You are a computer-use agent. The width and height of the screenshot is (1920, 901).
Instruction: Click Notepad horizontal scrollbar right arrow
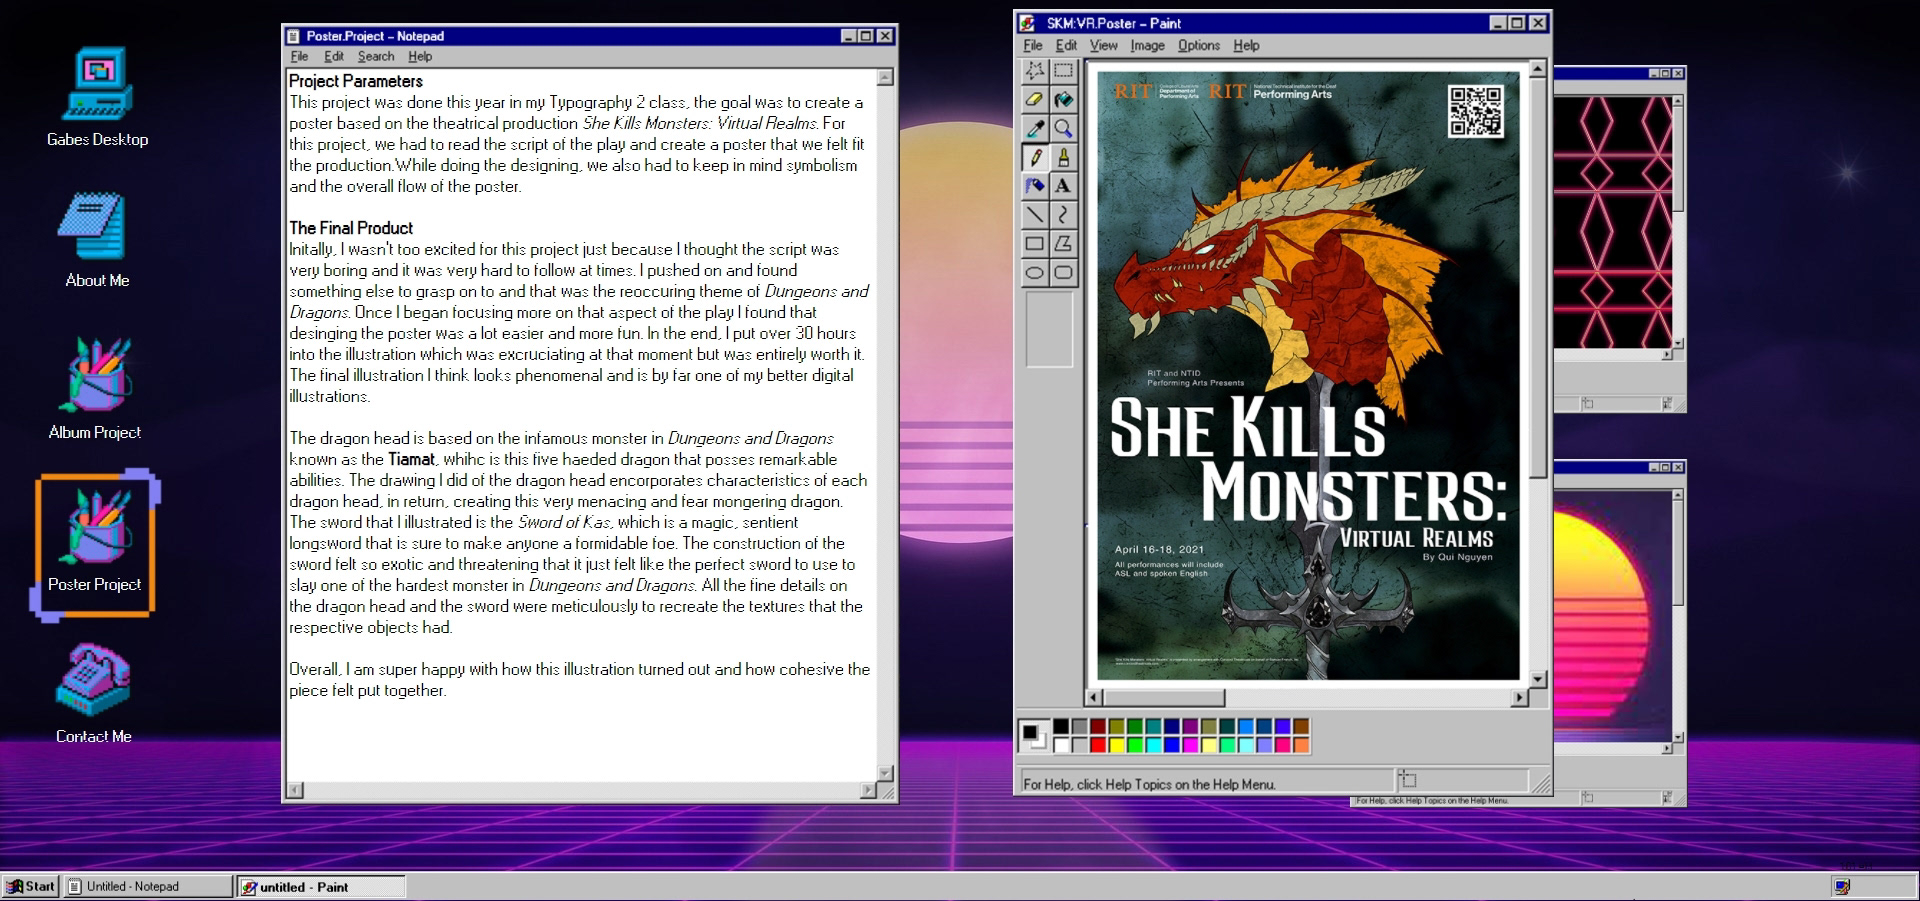[x=868, y=790]
